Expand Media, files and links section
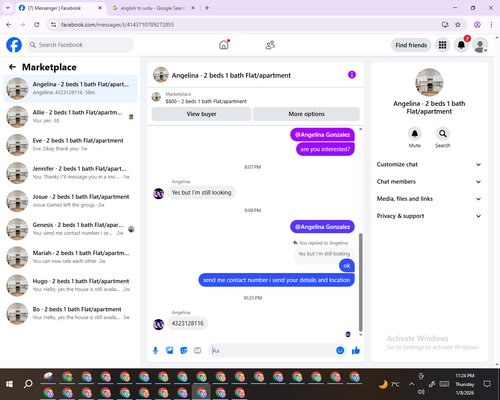This screenshot has height=400, width=500. pos(429,199)
